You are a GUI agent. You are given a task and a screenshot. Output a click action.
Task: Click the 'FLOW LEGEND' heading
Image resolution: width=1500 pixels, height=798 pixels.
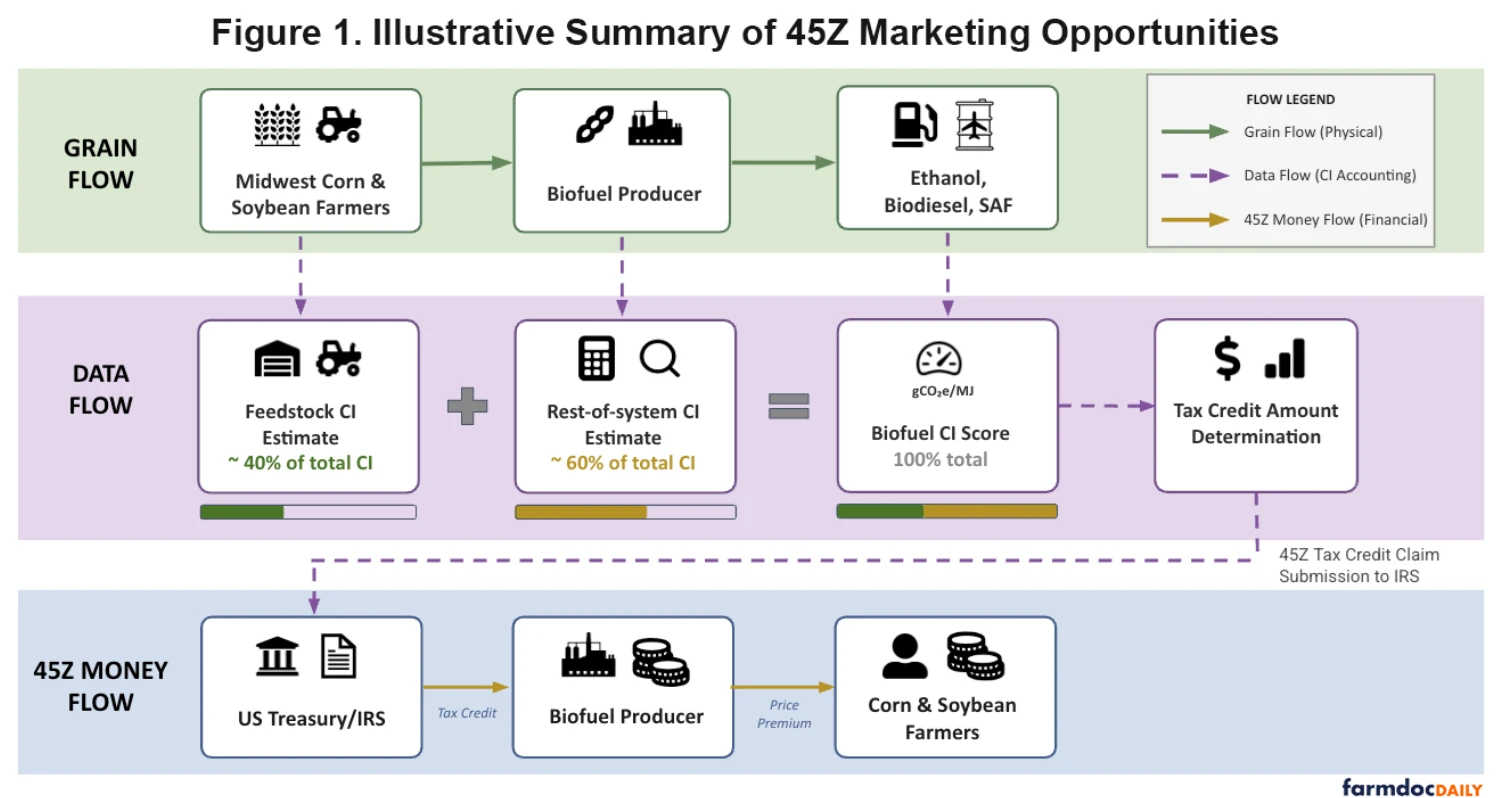click(1291, 100)
